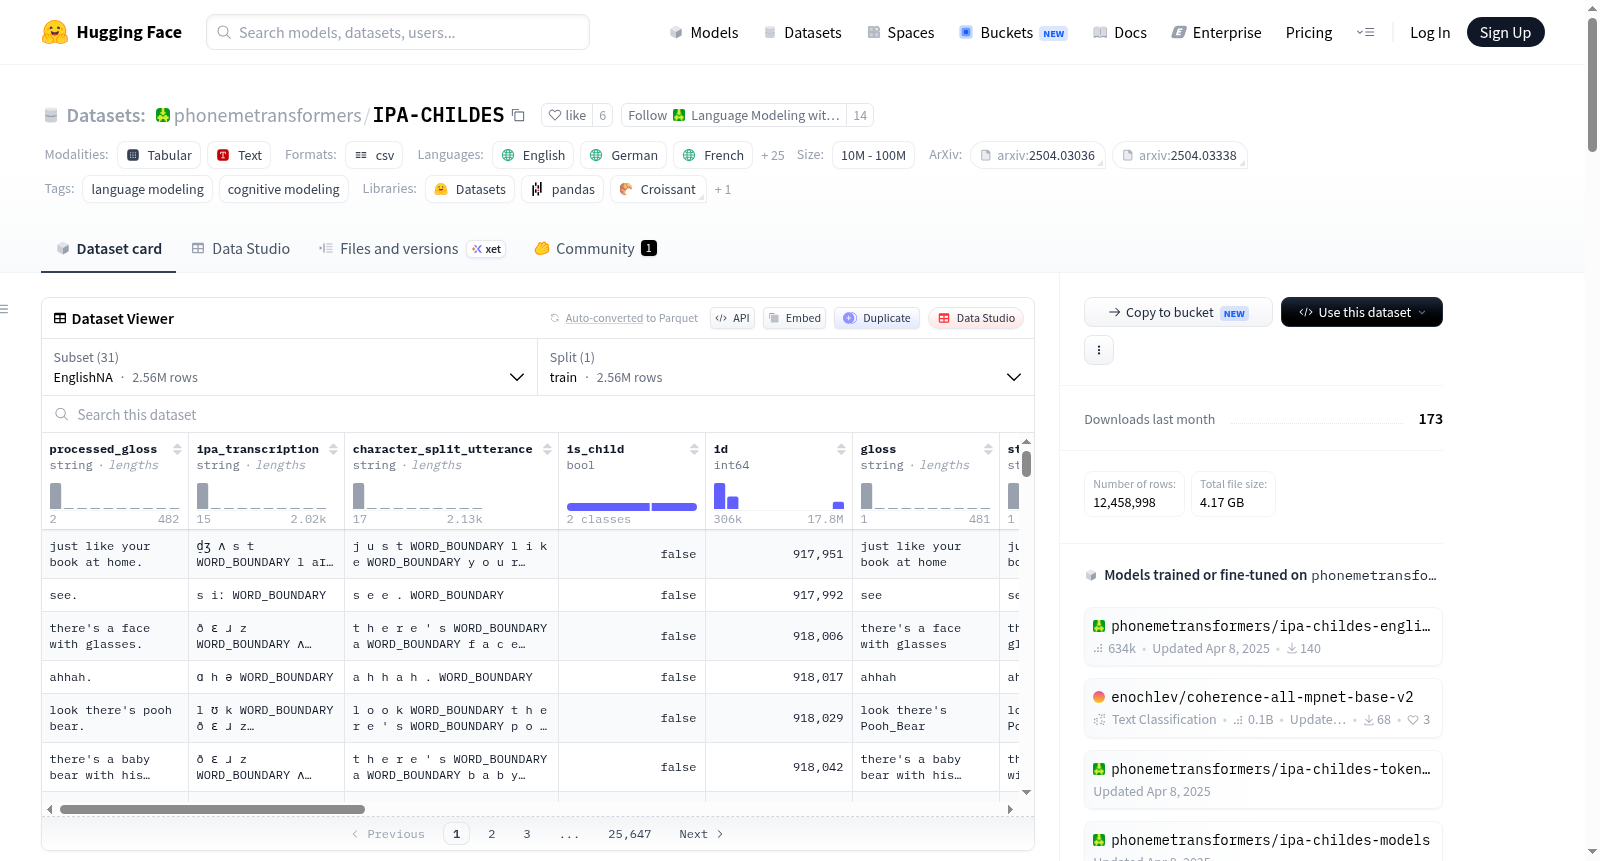The image size is (1600, 861).
Task: Open arxiv:2504.03338 paper link
Action: click(x=1179, y=155)
